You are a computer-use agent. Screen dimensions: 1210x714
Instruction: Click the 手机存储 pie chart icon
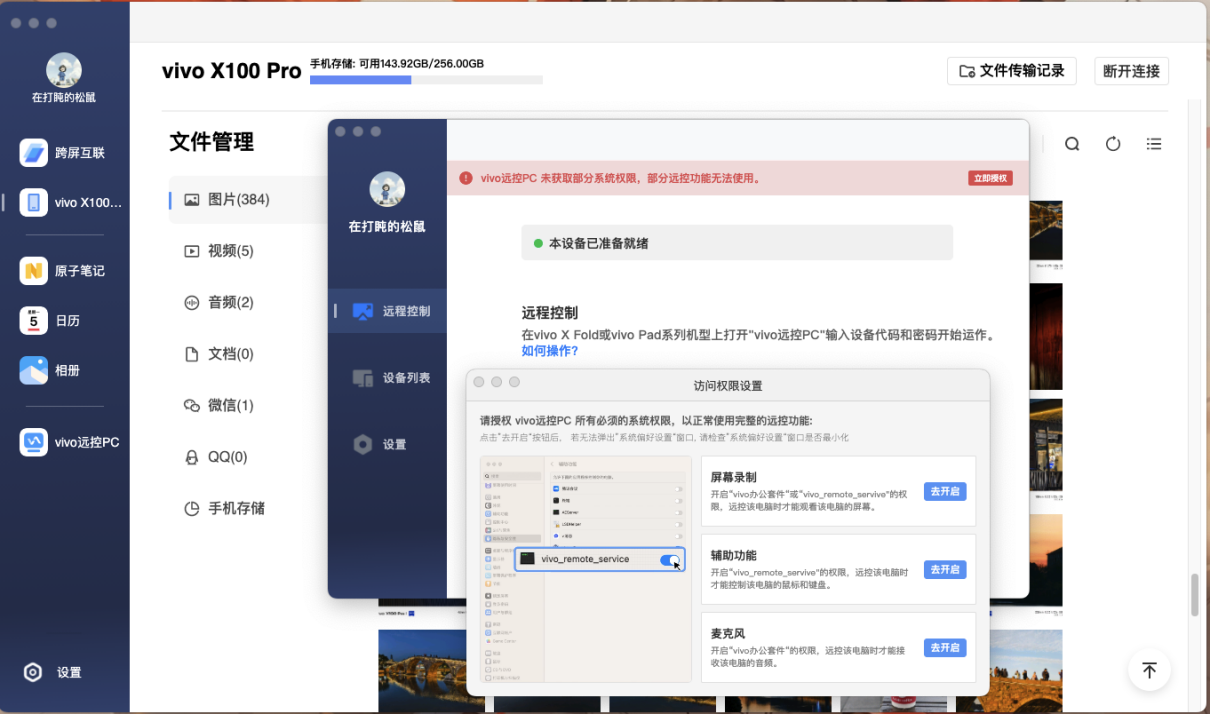click(191, 508)
